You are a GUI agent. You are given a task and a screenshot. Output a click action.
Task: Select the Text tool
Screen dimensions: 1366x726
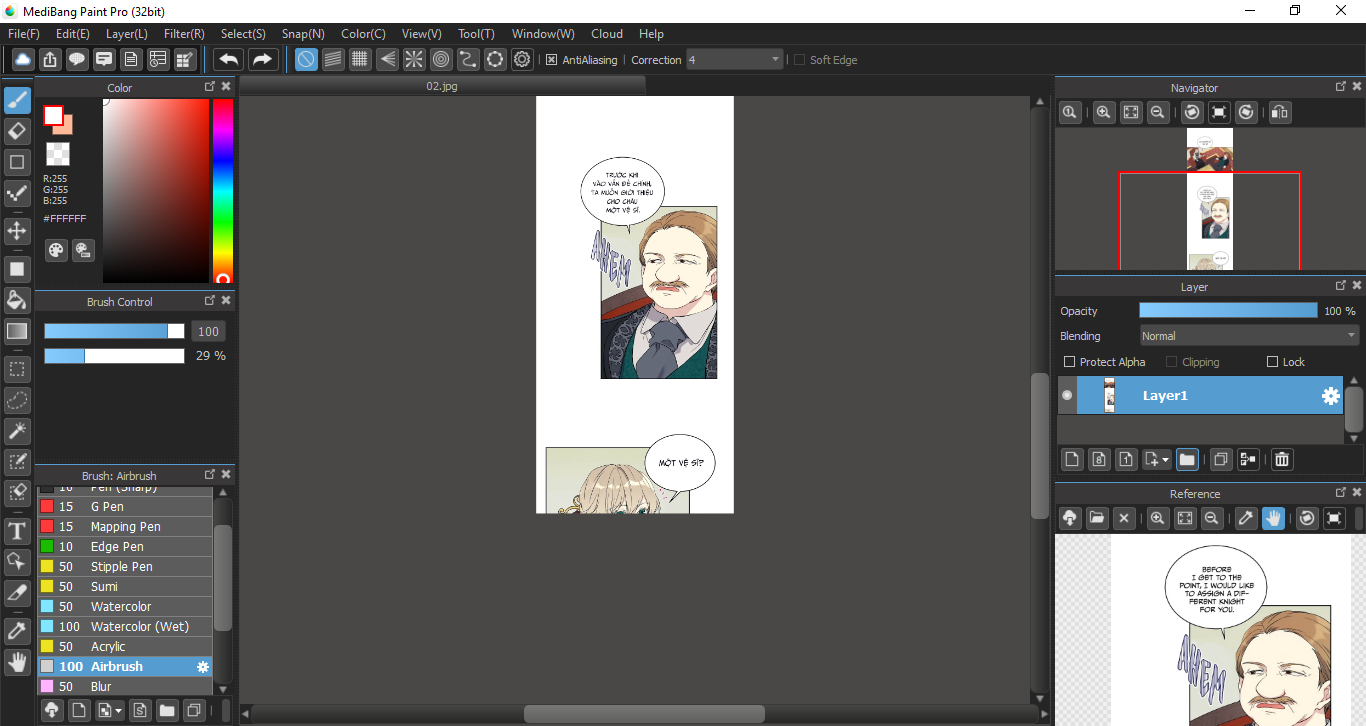tap(17, 530)
